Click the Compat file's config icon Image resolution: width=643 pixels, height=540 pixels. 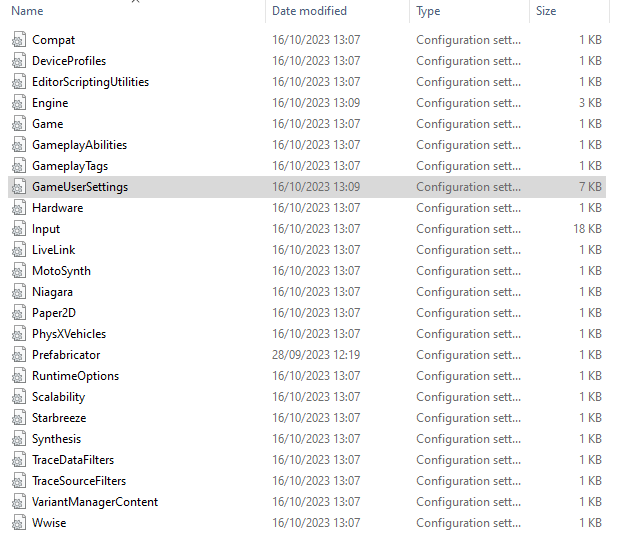[19, 40]
